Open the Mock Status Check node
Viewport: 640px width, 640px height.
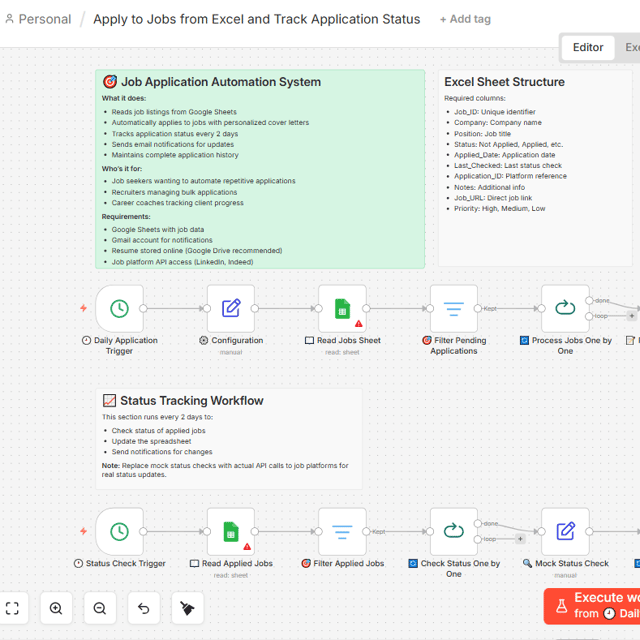pyautogui.click(x=565, y=531)
